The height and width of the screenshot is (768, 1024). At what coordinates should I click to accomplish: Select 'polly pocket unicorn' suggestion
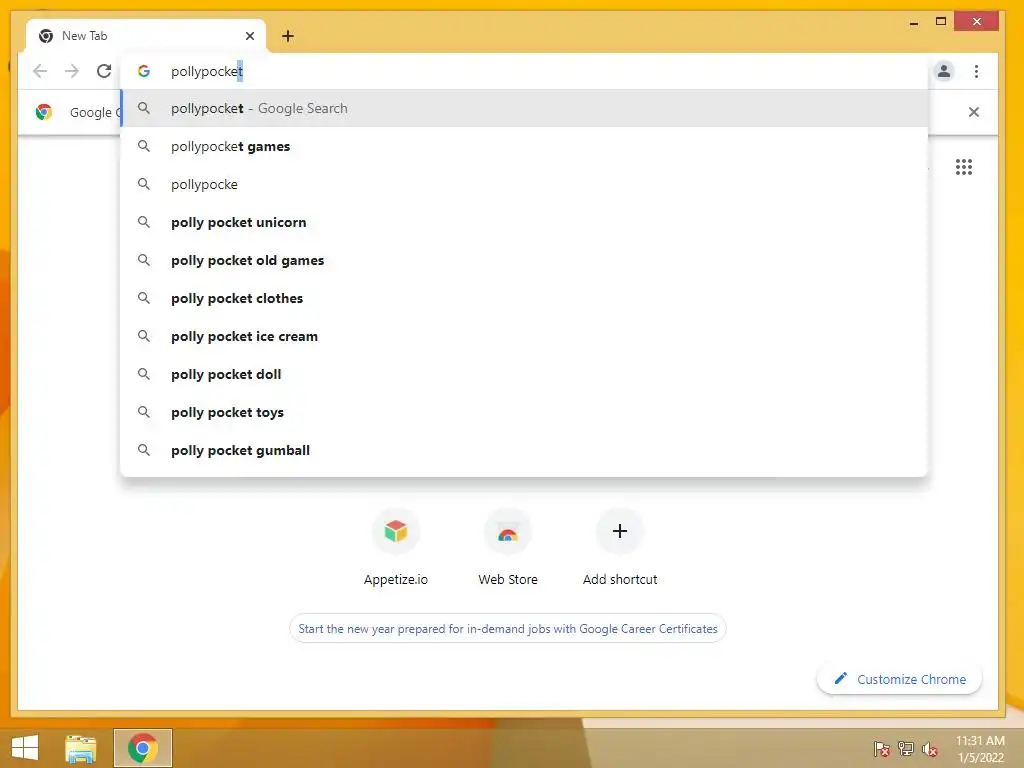click(524, 222)
